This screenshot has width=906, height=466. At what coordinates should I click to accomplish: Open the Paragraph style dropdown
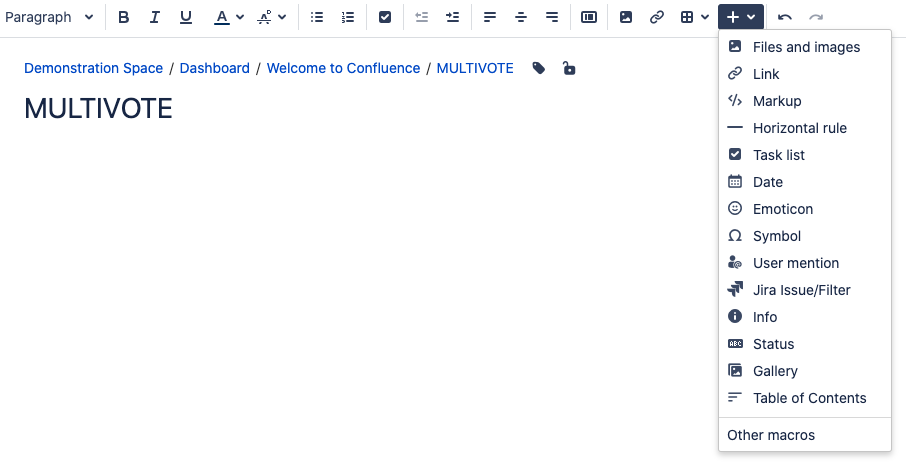tap(50, 17)
